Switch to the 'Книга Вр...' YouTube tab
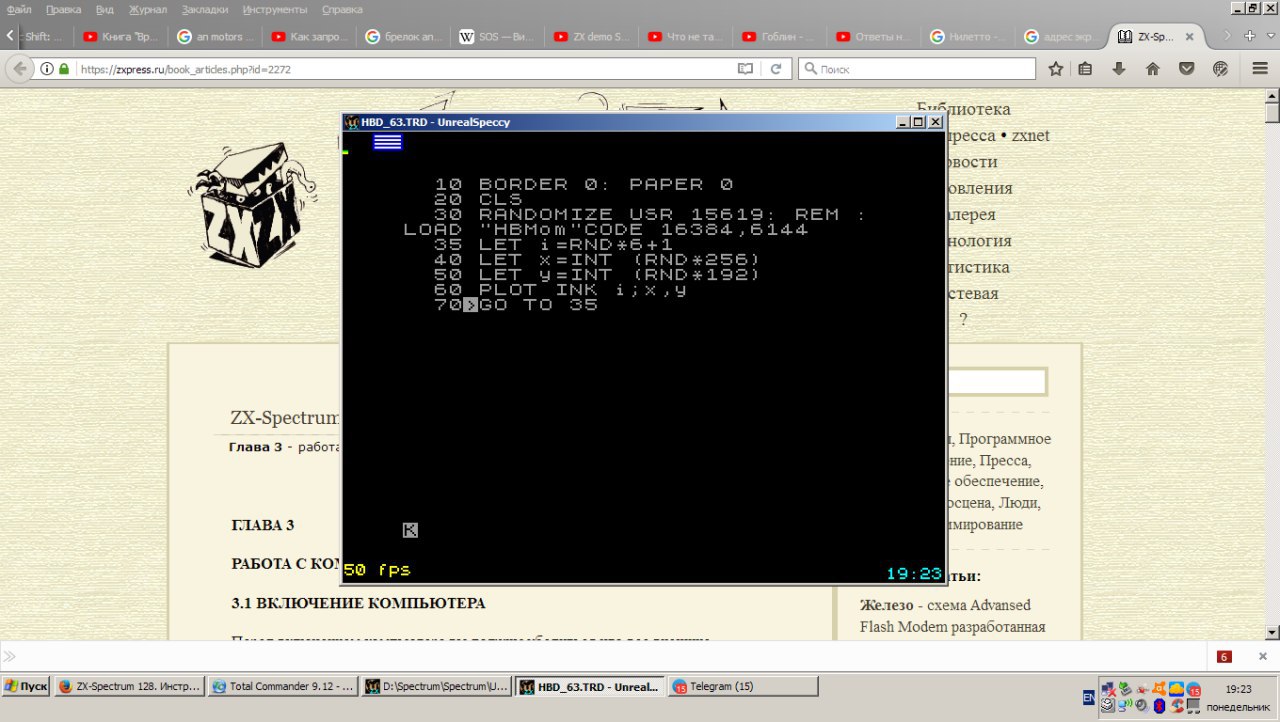 tap(121, 37)
